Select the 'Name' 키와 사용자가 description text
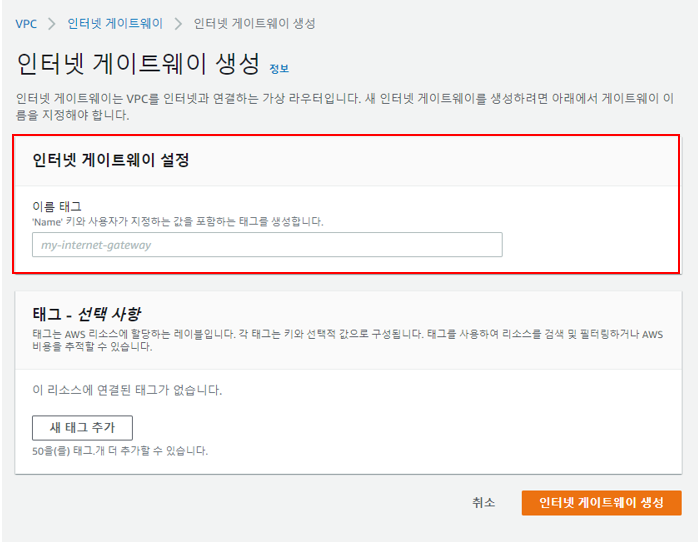Viewport: 698px width, 542px height. 178,222
